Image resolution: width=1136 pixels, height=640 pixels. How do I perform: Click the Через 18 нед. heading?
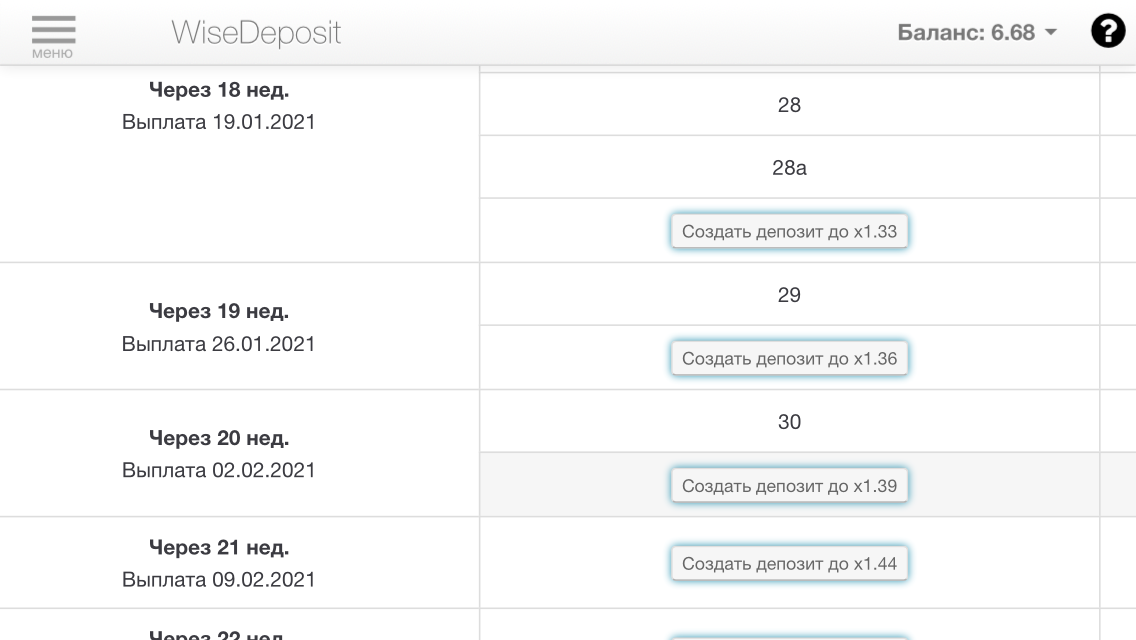click(x=219, y=90)
